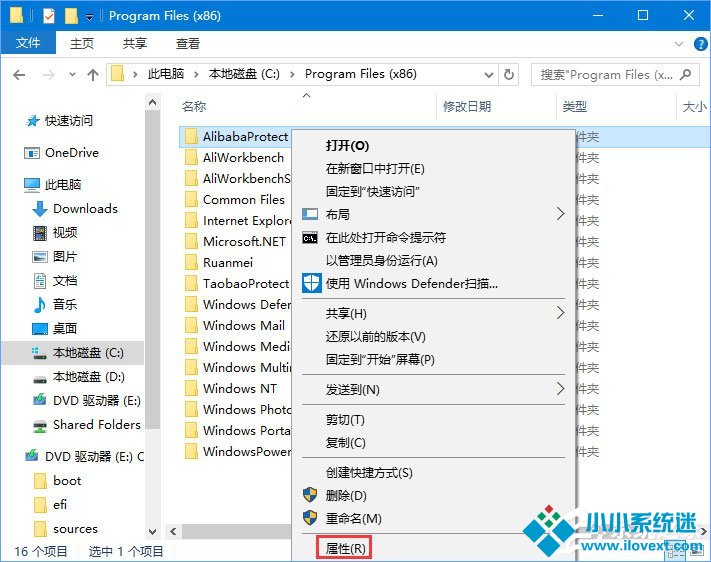
Task: Scan with 使用 Windows Defender扫描
Action: pos(411,283)
